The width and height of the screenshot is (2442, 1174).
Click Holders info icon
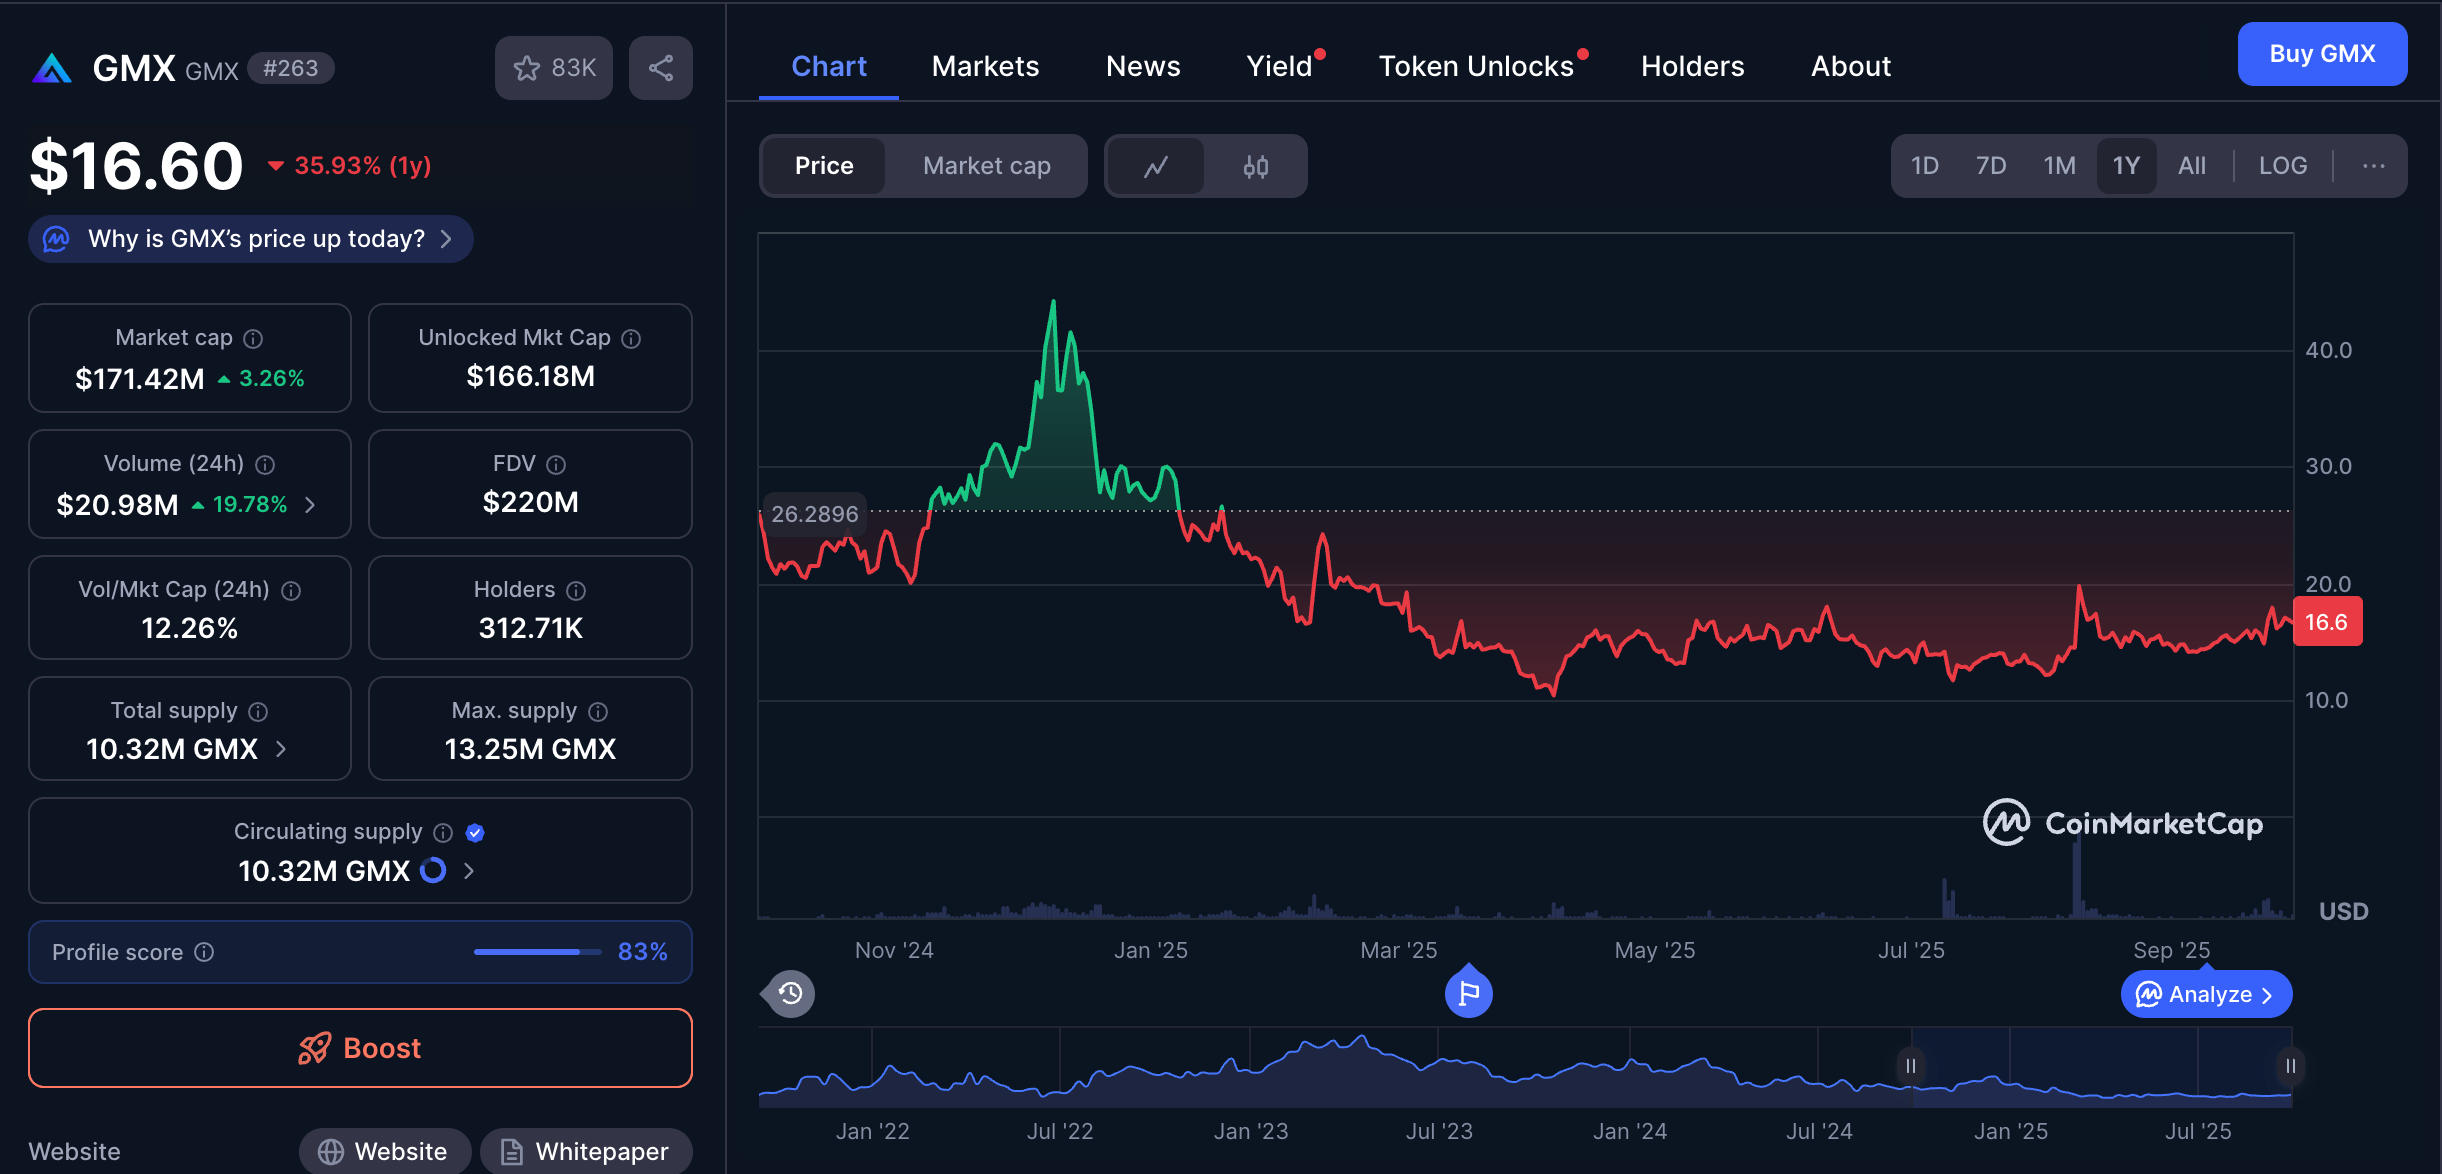(576, 591)
